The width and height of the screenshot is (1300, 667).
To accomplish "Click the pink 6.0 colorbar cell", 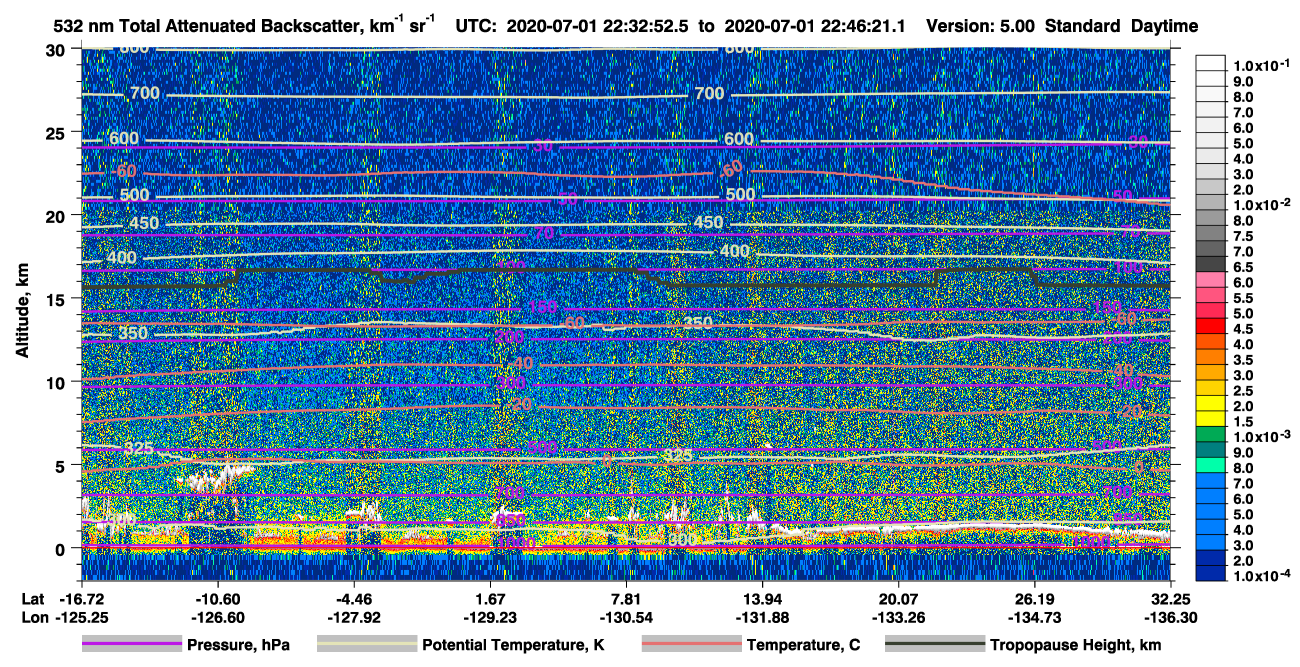I will click(1211, 282).
